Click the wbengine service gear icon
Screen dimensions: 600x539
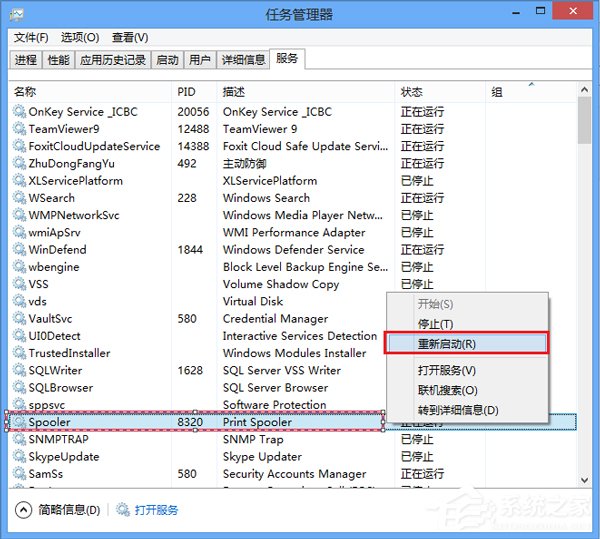point(20,266)
